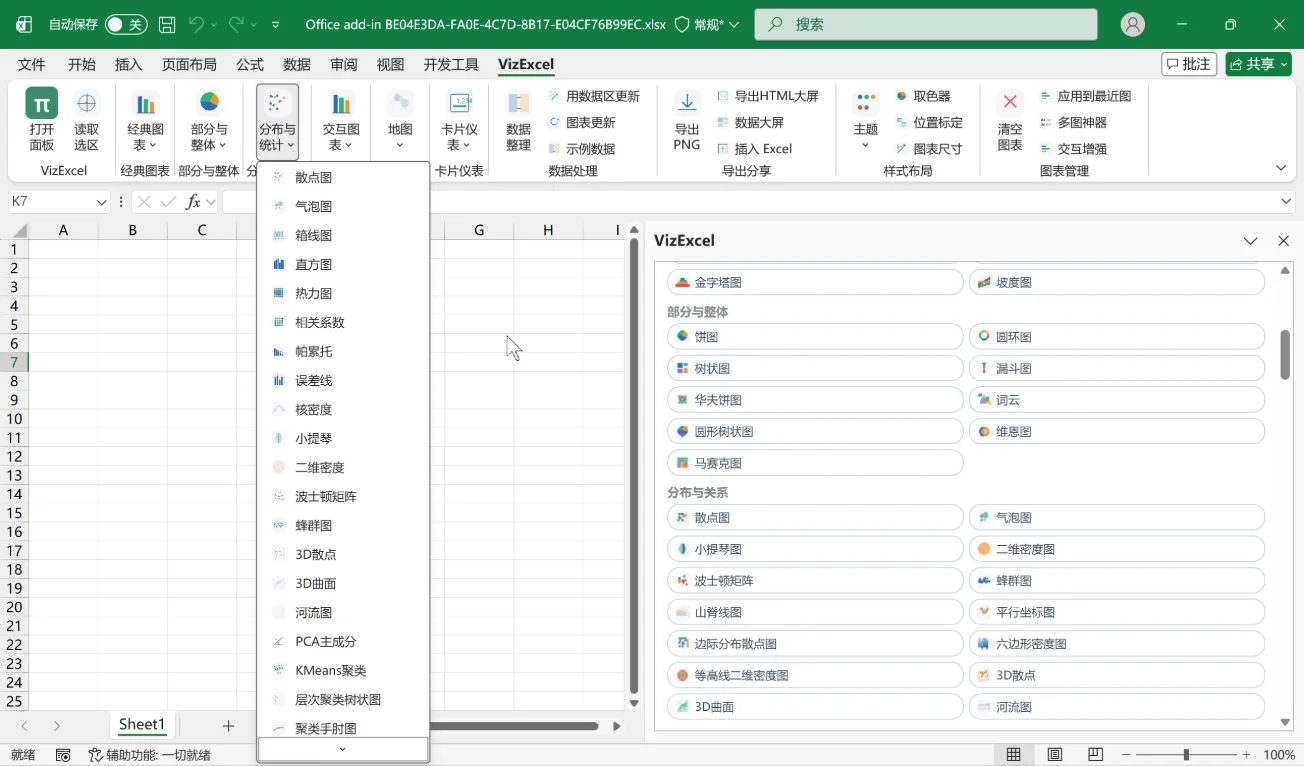Image resolution: width=1304 pixels, height=766 pixels.
Task: Click the insert function fx icon
Action: pos(194,202)
